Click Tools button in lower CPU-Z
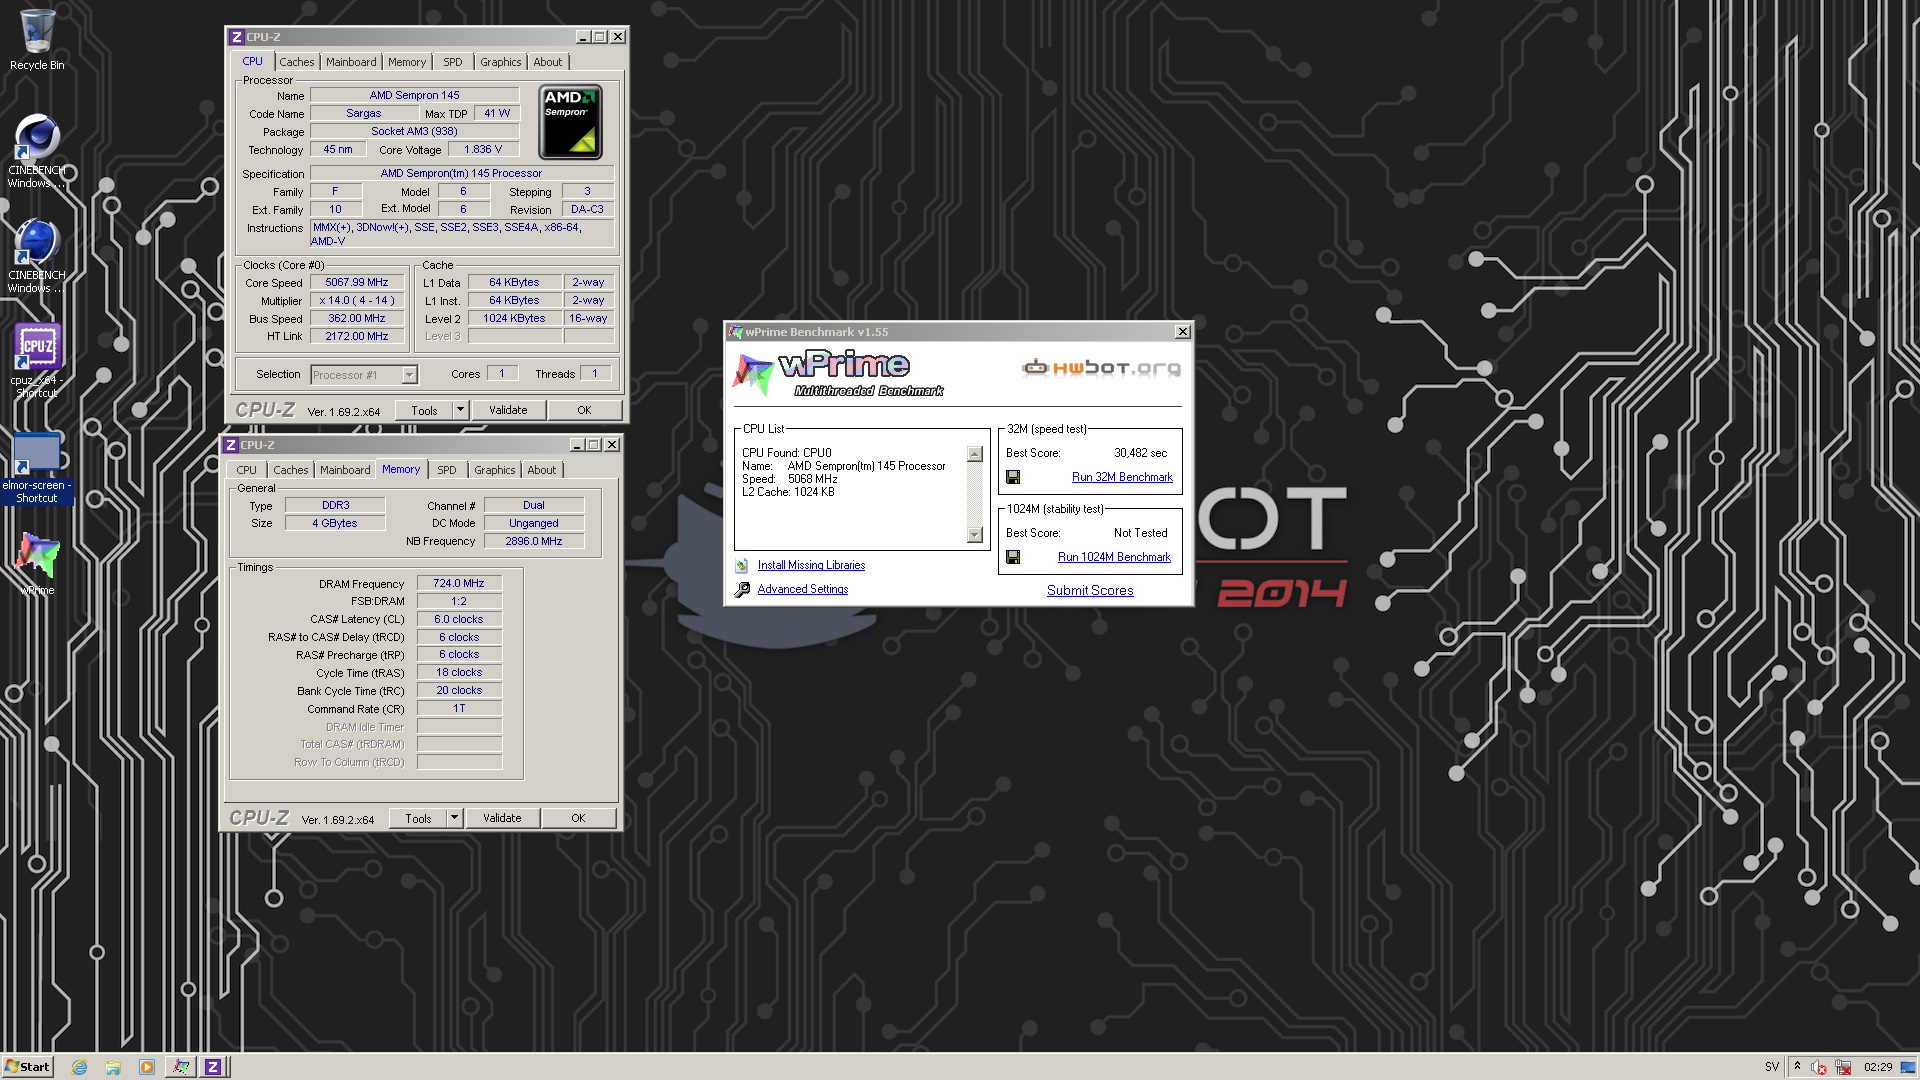This screenshot has height=1080, width=1920. coord(418,818)
